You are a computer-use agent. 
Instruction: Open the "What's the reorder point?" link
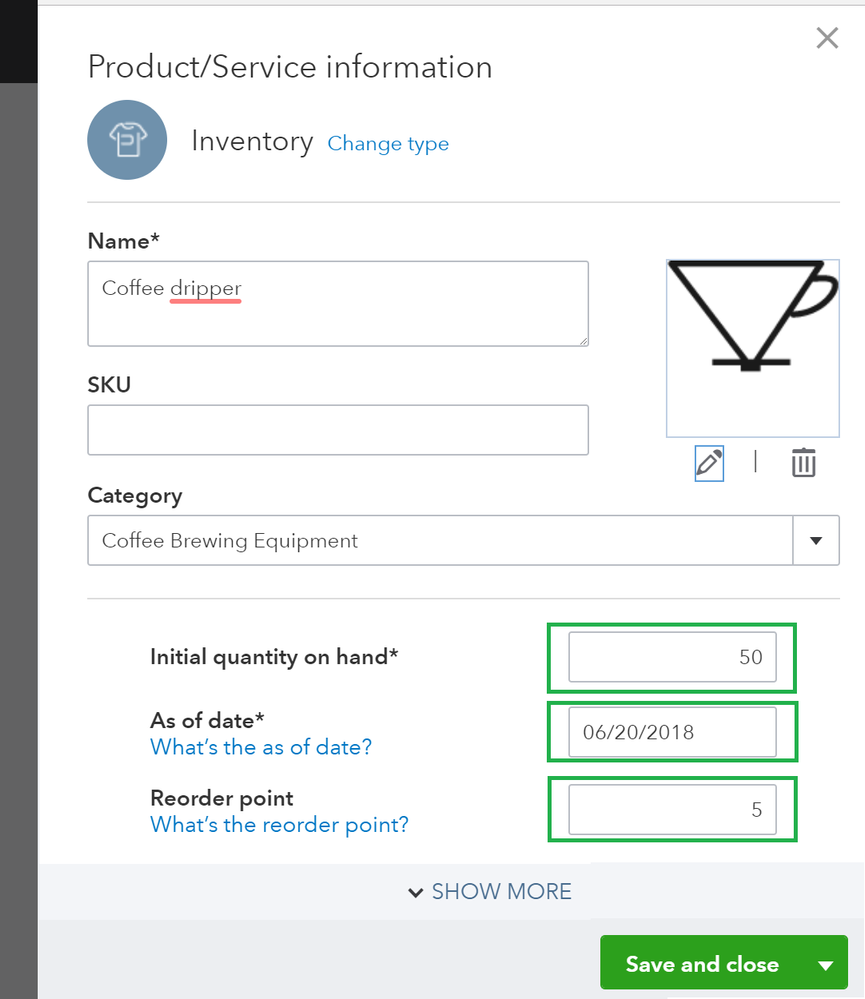point(279,825)
